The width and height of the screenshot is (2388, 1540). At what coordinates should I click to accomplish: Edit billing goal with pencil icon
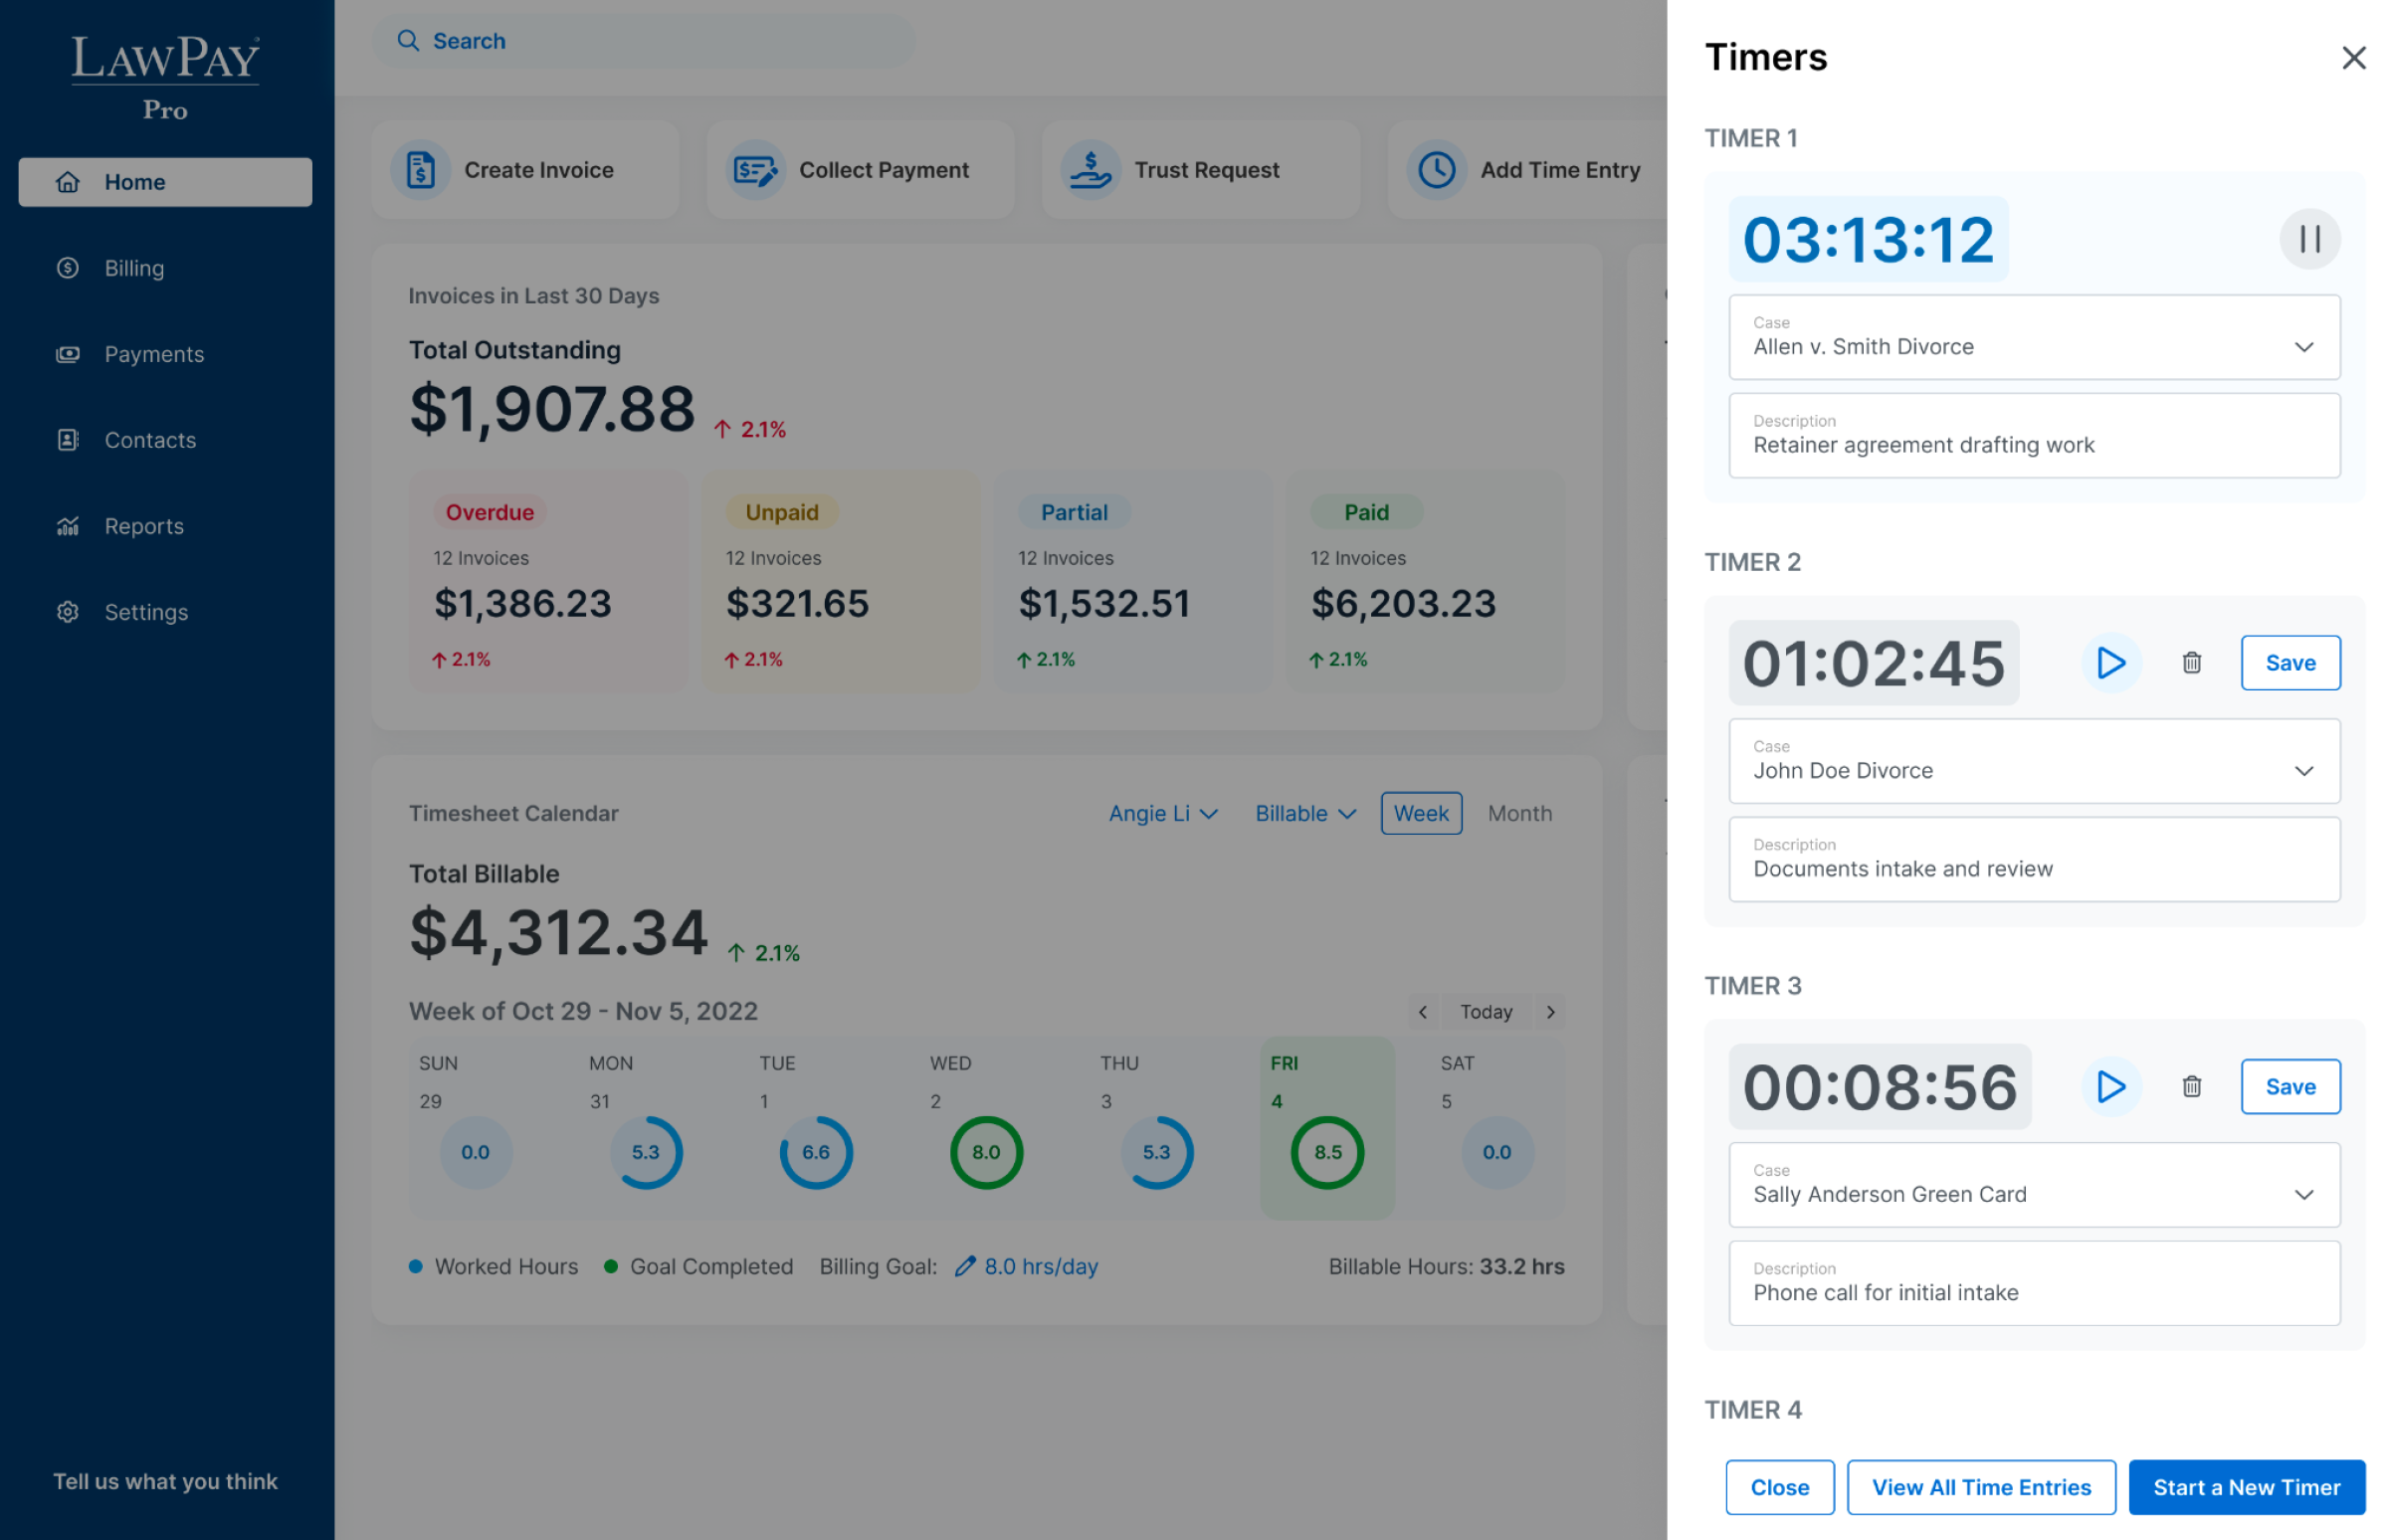point(964,1267)
